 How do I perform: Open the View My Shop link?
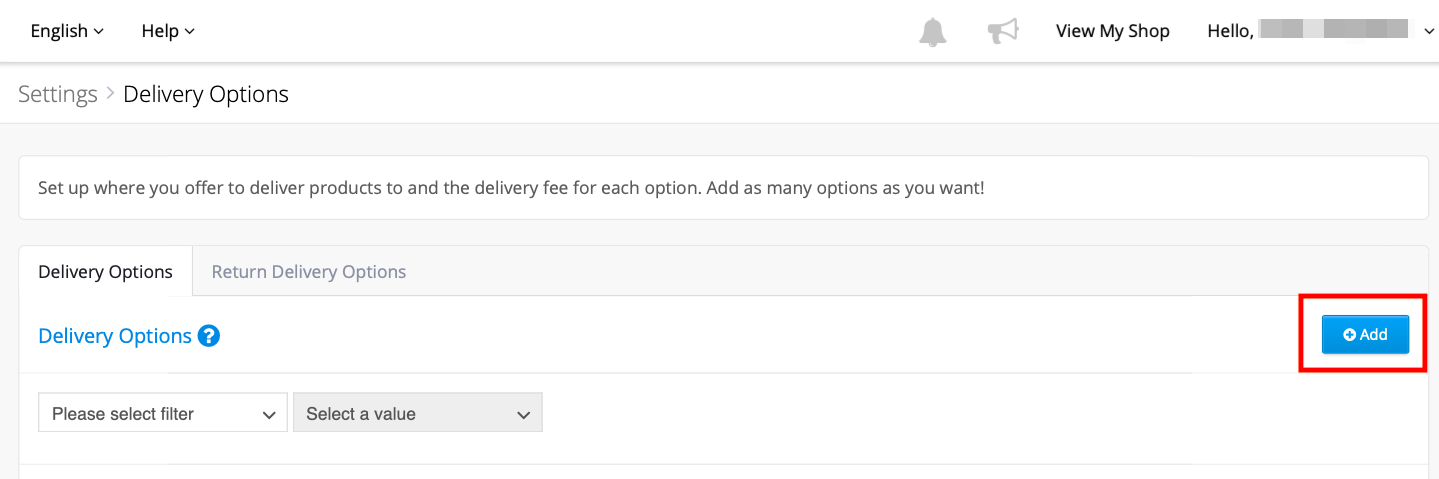(1113, 31)
